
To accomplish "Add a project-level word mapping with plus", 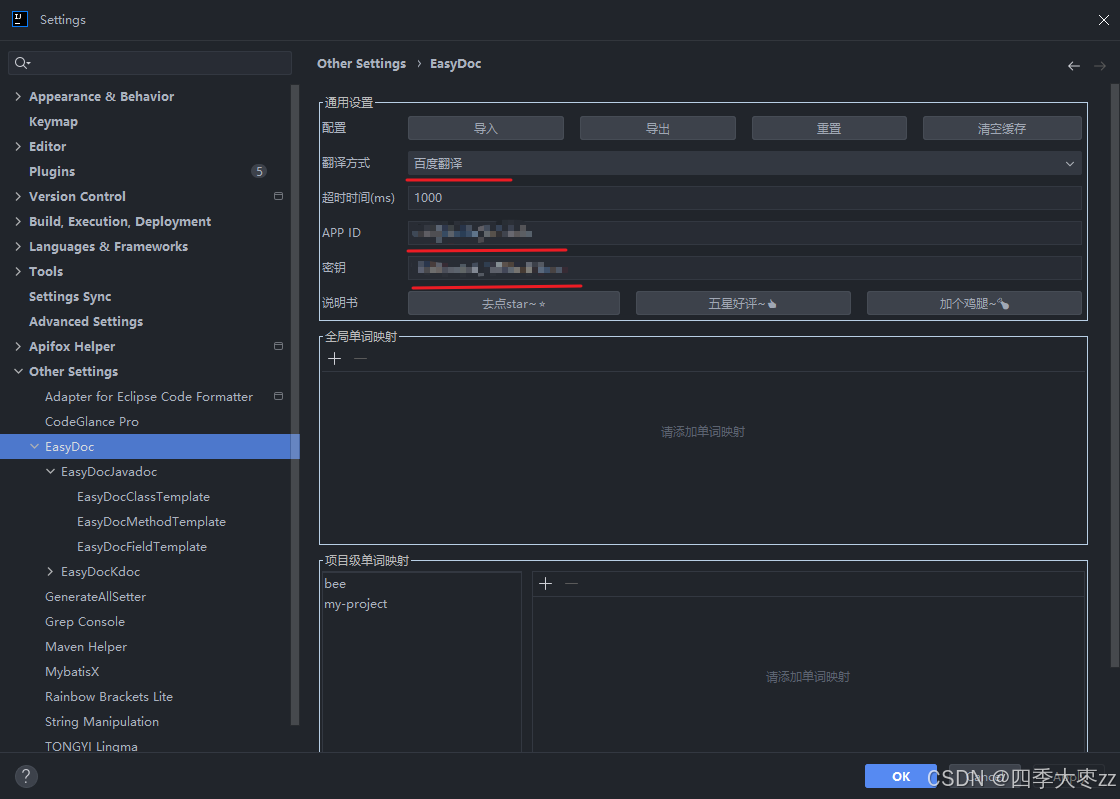I will (545, 583).
